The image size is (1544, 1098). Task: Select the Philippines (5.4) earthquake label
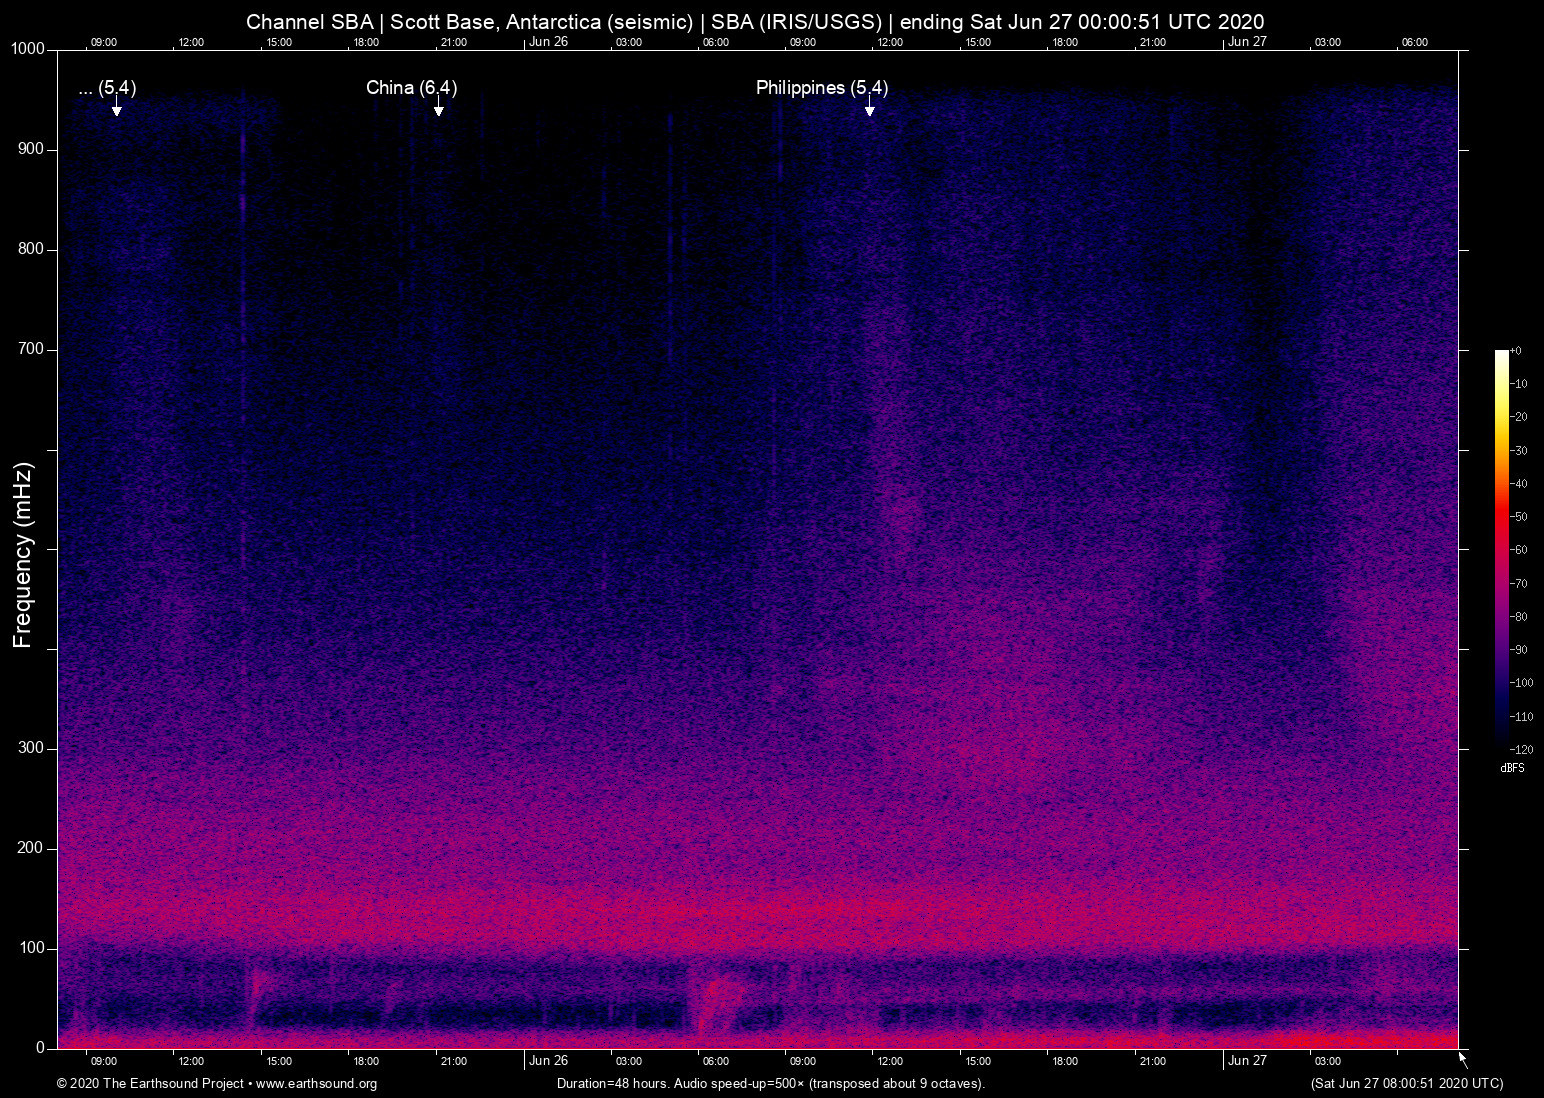click(x=821, y=88)
